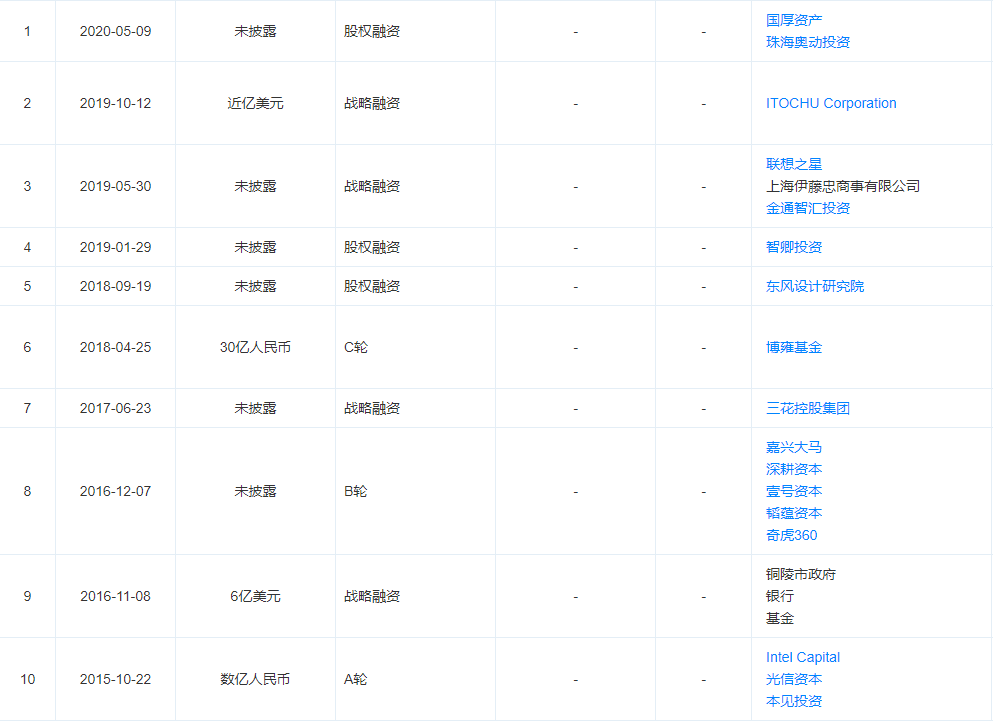Click 未披露 in the 2017-06-23 row
Screen dimensions: 993x721
pyautogui.click(x=255, y=408)
